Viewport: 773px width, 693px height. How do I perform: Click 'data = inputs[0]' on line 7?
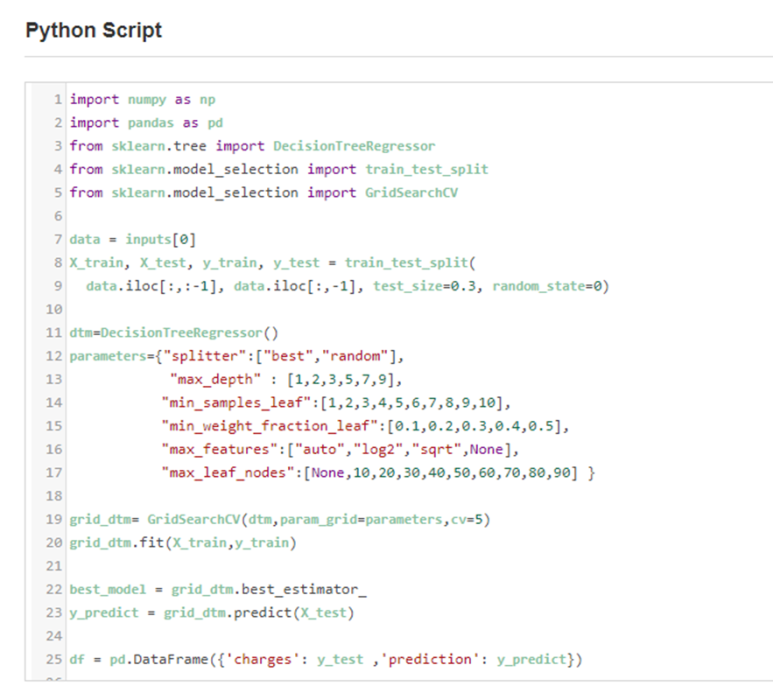point(133,240)
